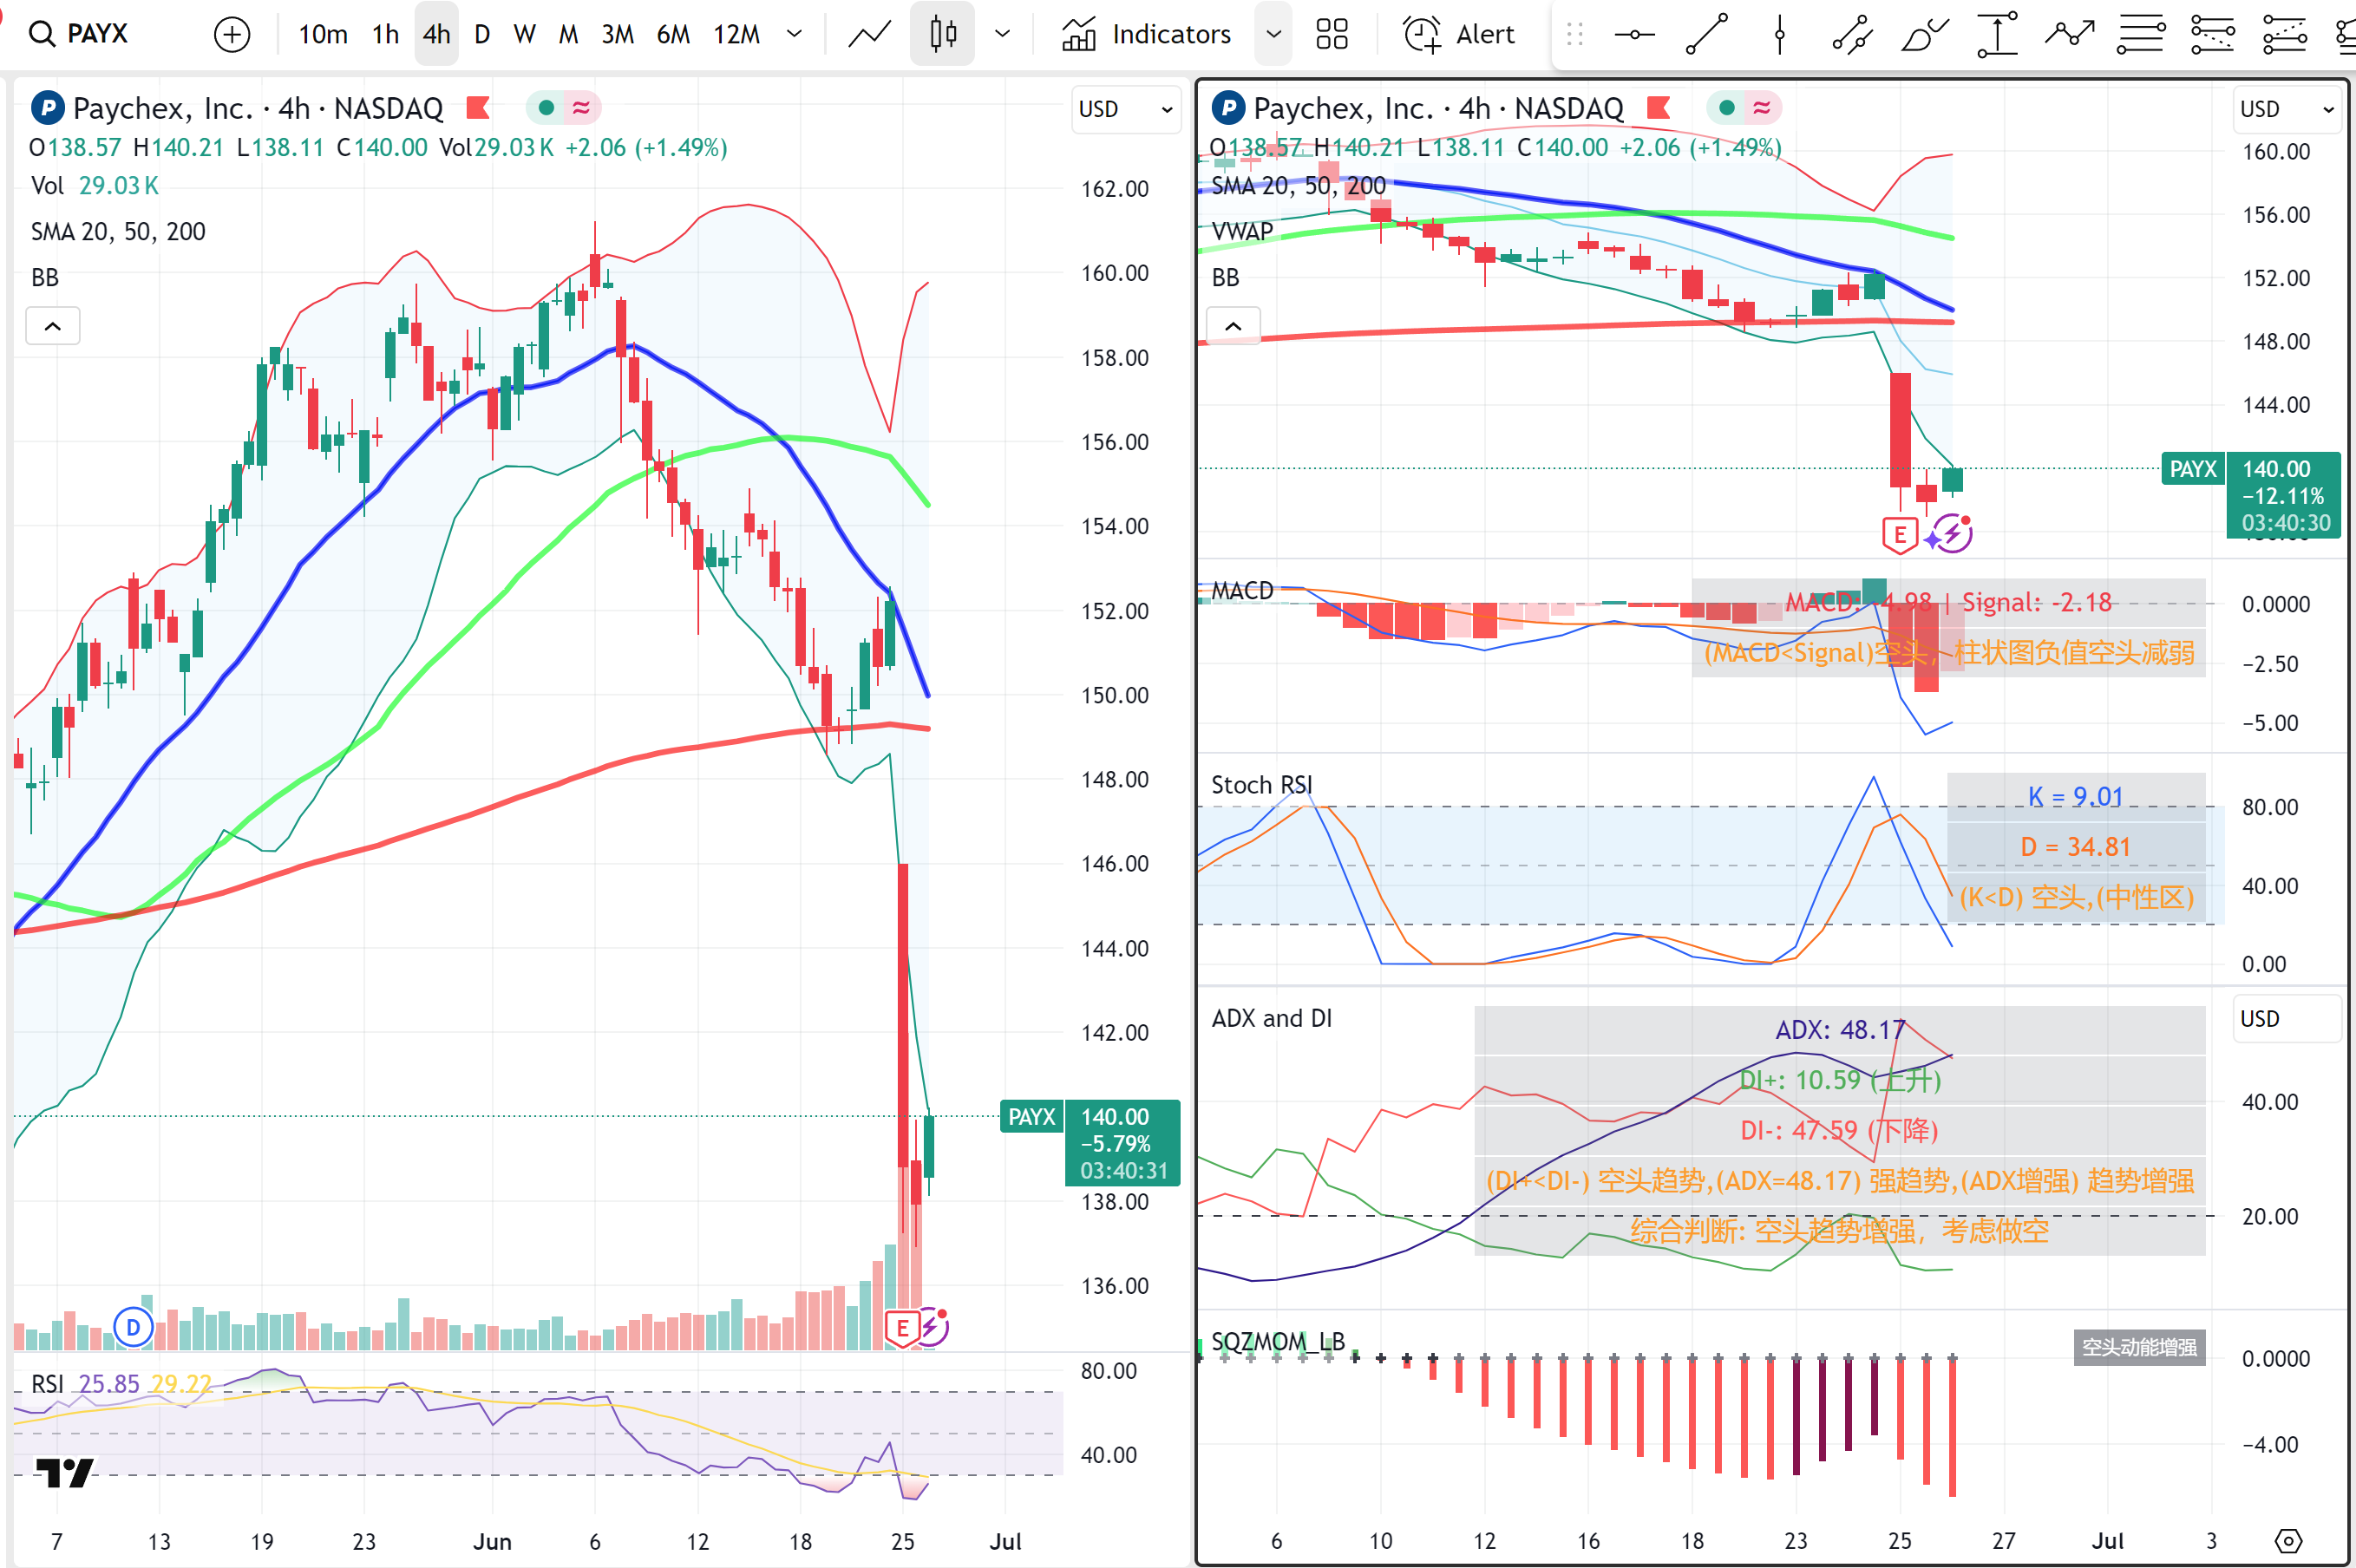
Task: Switch to the 1h timeframe
Action: point(385,35)
